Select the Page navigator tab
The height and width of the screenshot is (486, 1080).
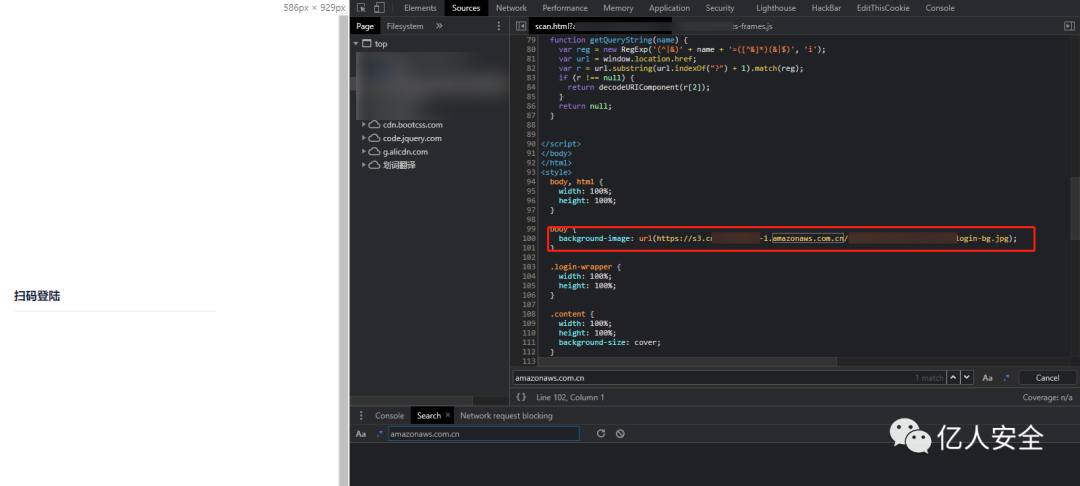pos(365,26)
